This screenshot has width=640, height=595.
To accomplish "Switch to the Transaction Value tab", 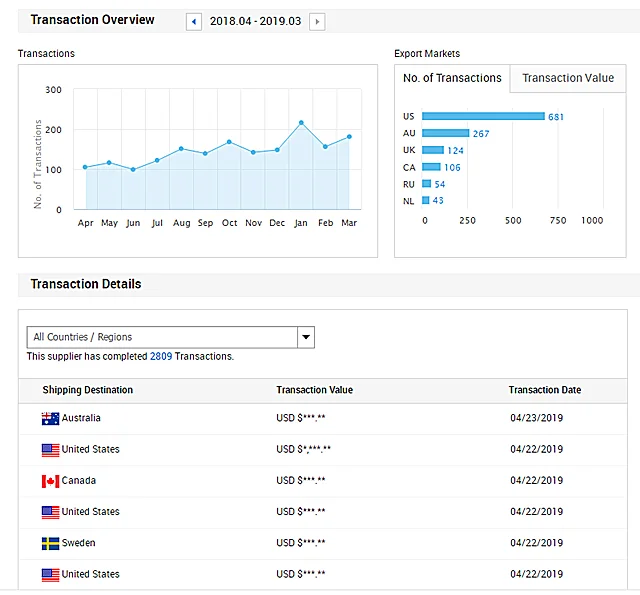I will click(x=568, y=78).
